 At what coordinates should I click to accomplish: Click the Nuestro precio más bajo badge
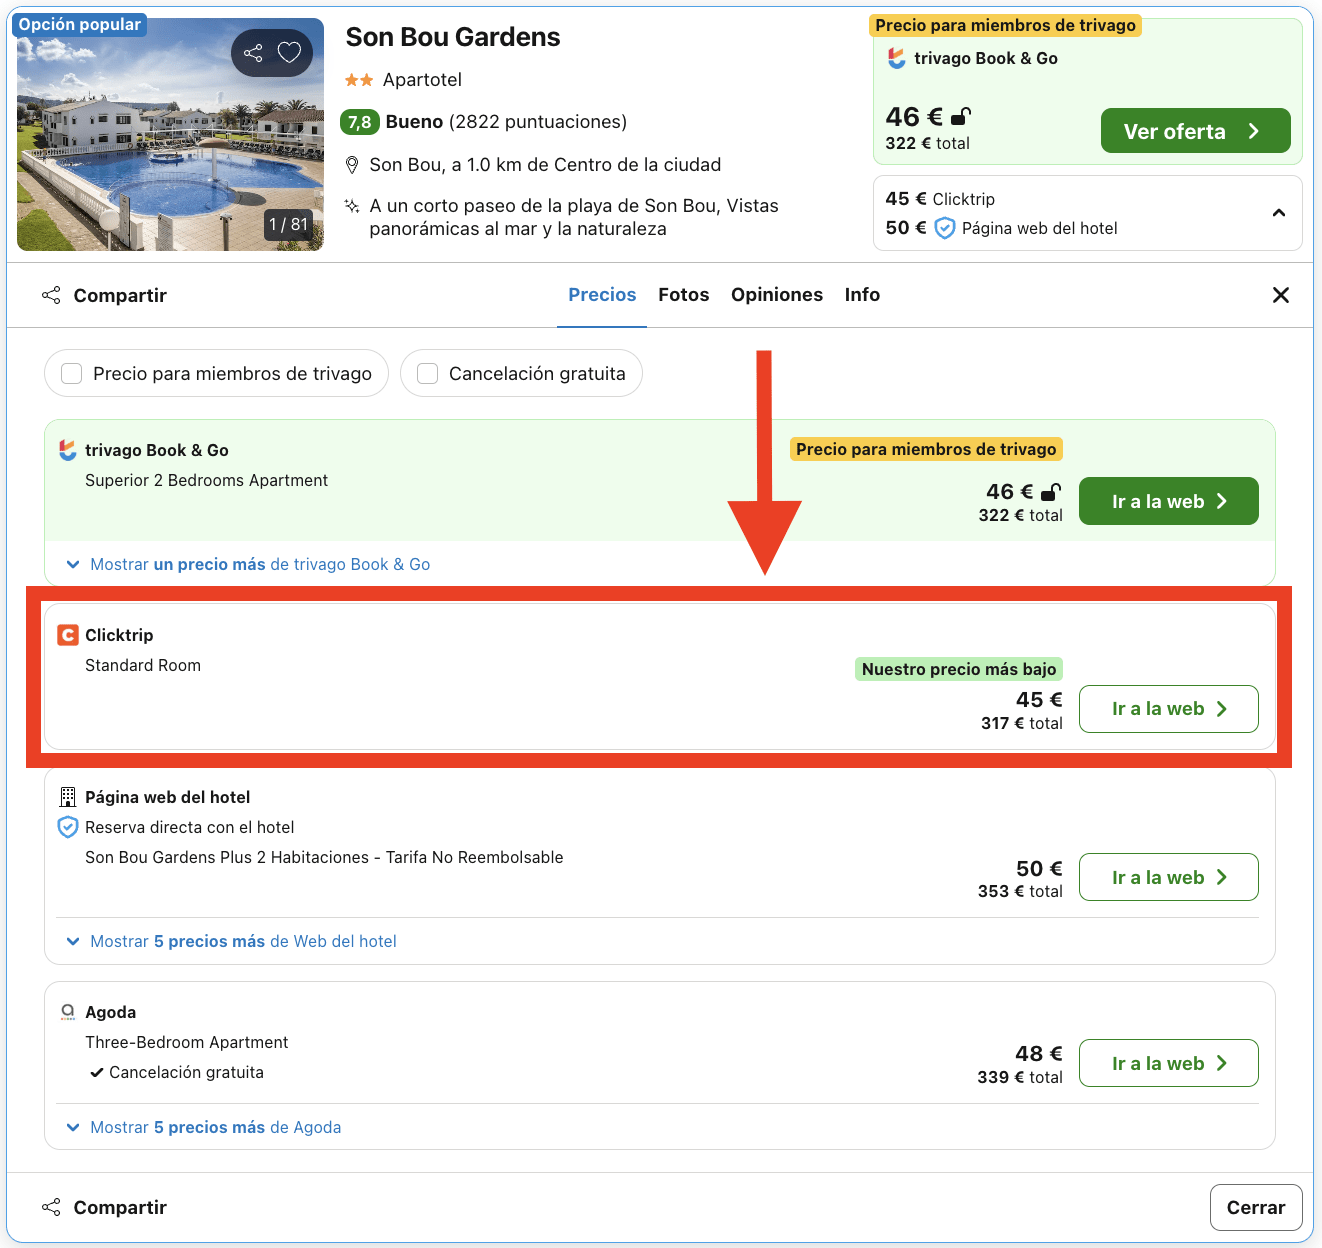click(959, 669)
